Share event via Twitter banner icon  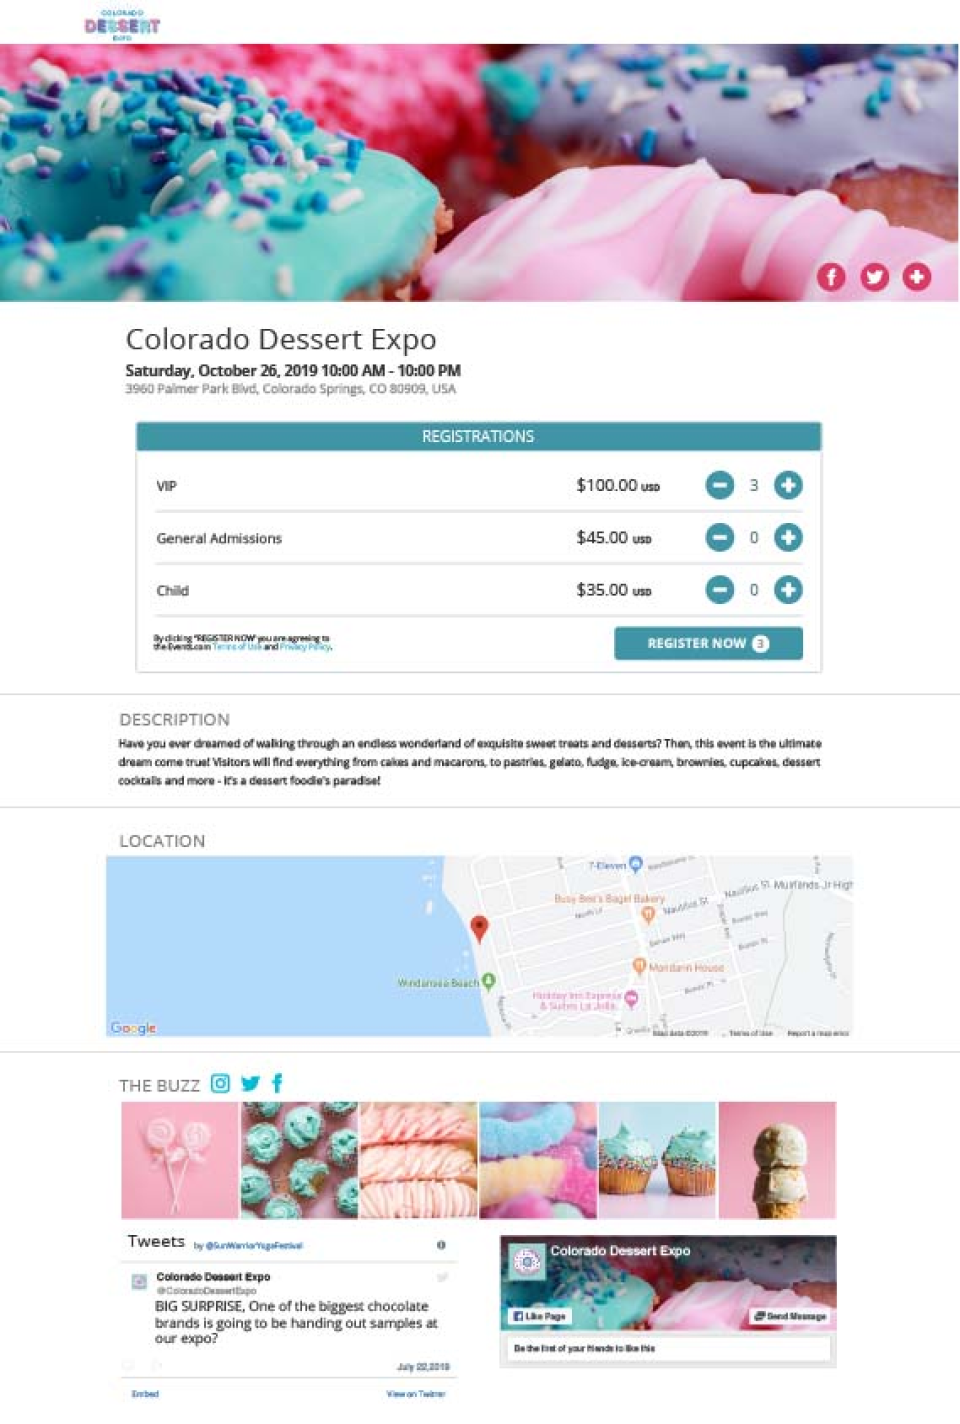(874, 276)
